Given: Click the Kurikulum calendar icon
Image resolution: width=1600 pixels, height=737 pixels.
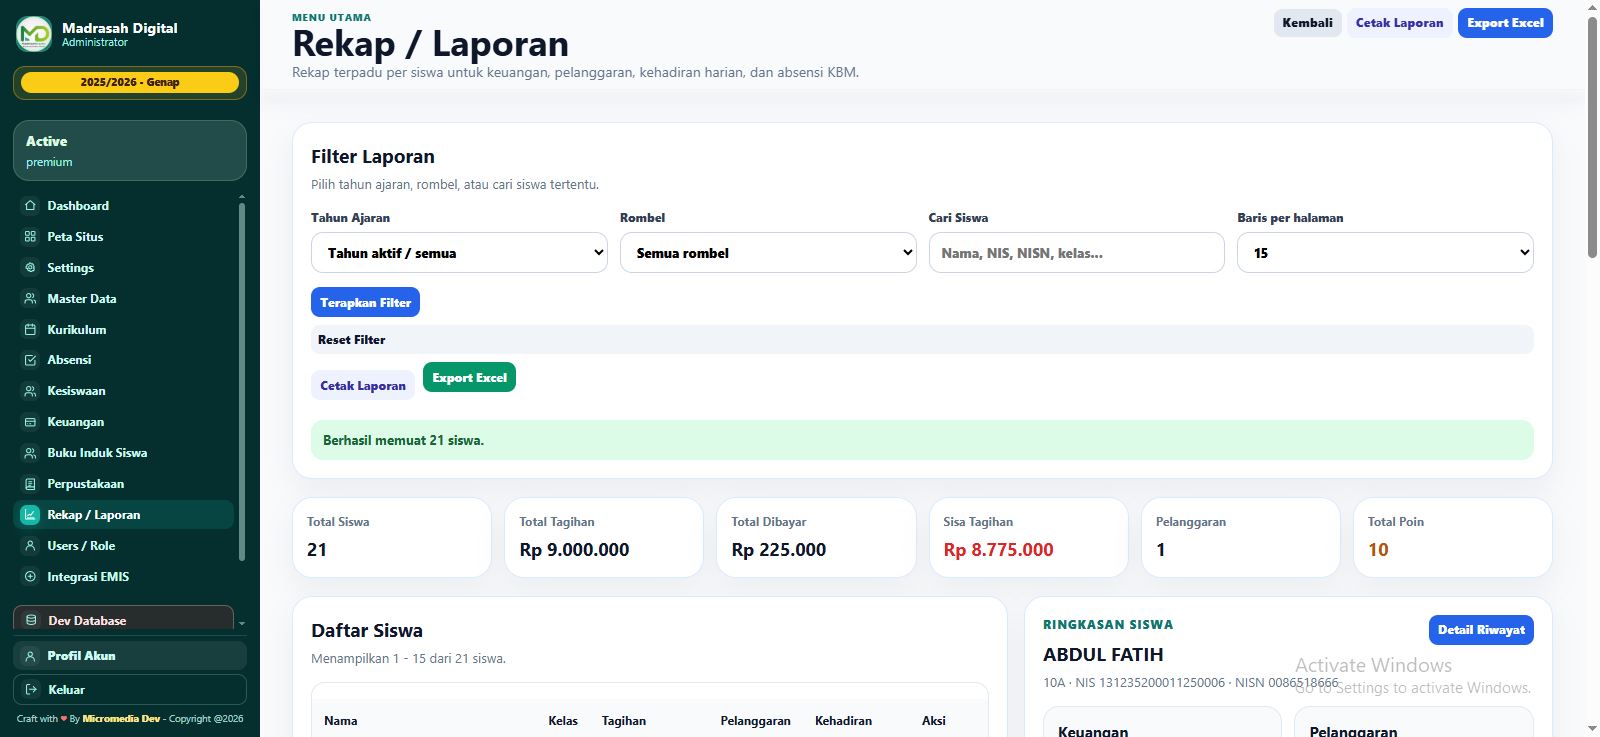Looking at the screenshot, I should (30, 330).
